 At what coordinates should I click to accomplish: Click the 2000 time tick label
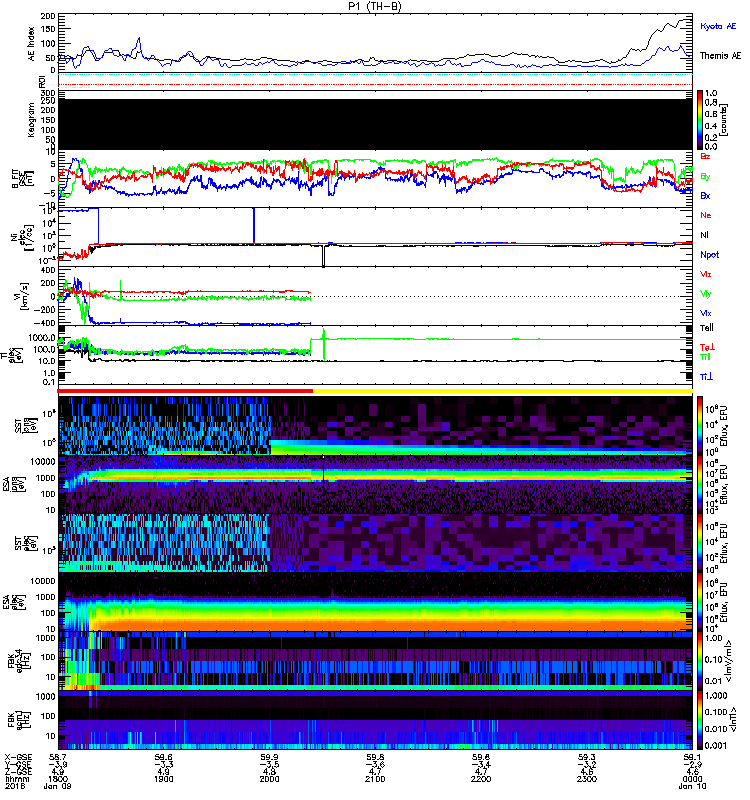point(269,779)
